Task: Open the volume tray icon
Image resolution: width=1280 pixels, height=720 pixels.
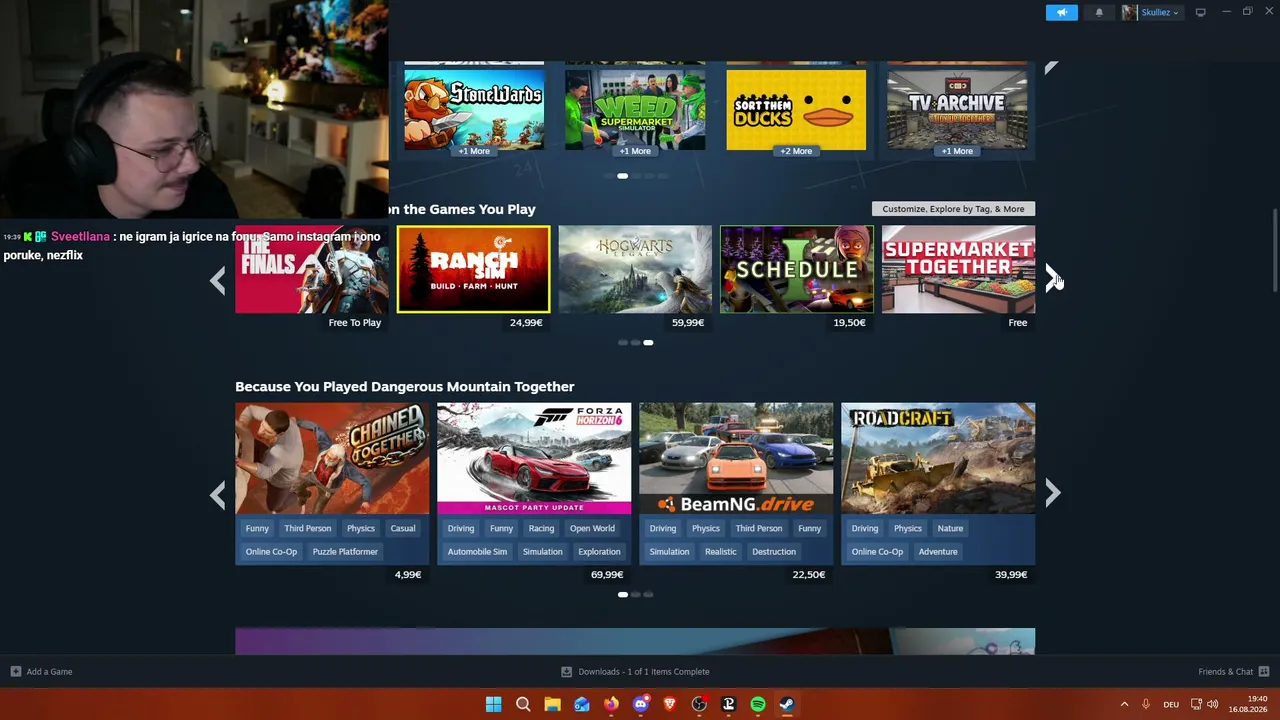Action: (1213, 704)
